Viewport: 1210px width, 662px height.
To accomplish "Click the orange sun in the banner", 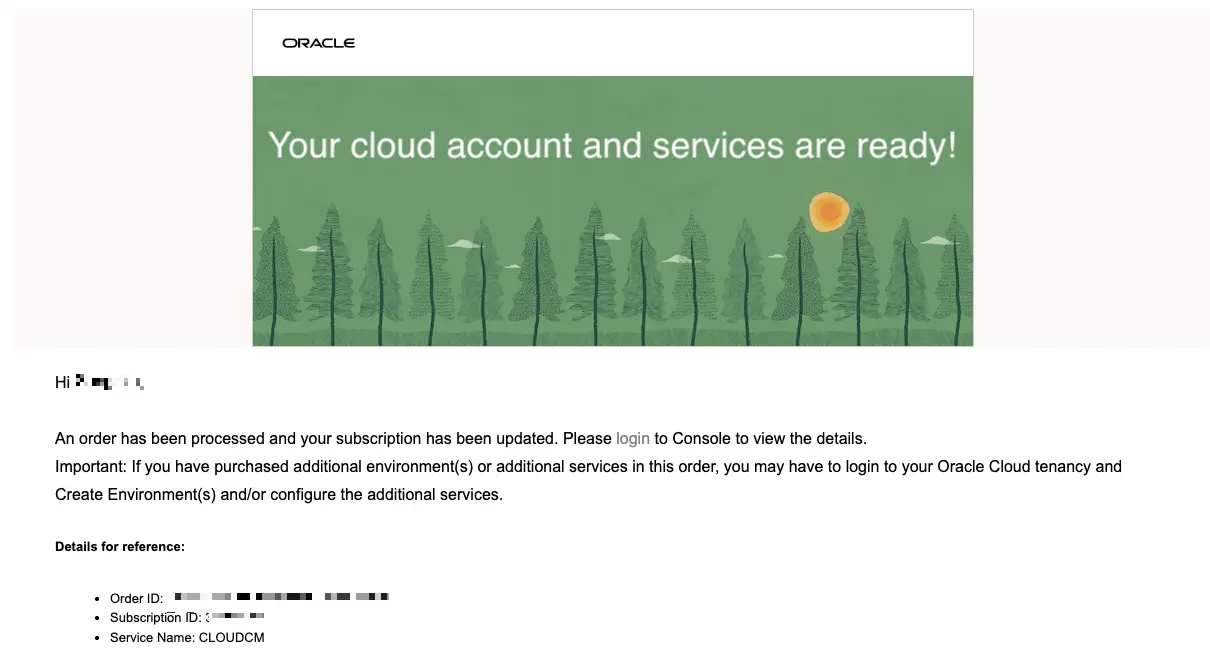I will [829, 212].
